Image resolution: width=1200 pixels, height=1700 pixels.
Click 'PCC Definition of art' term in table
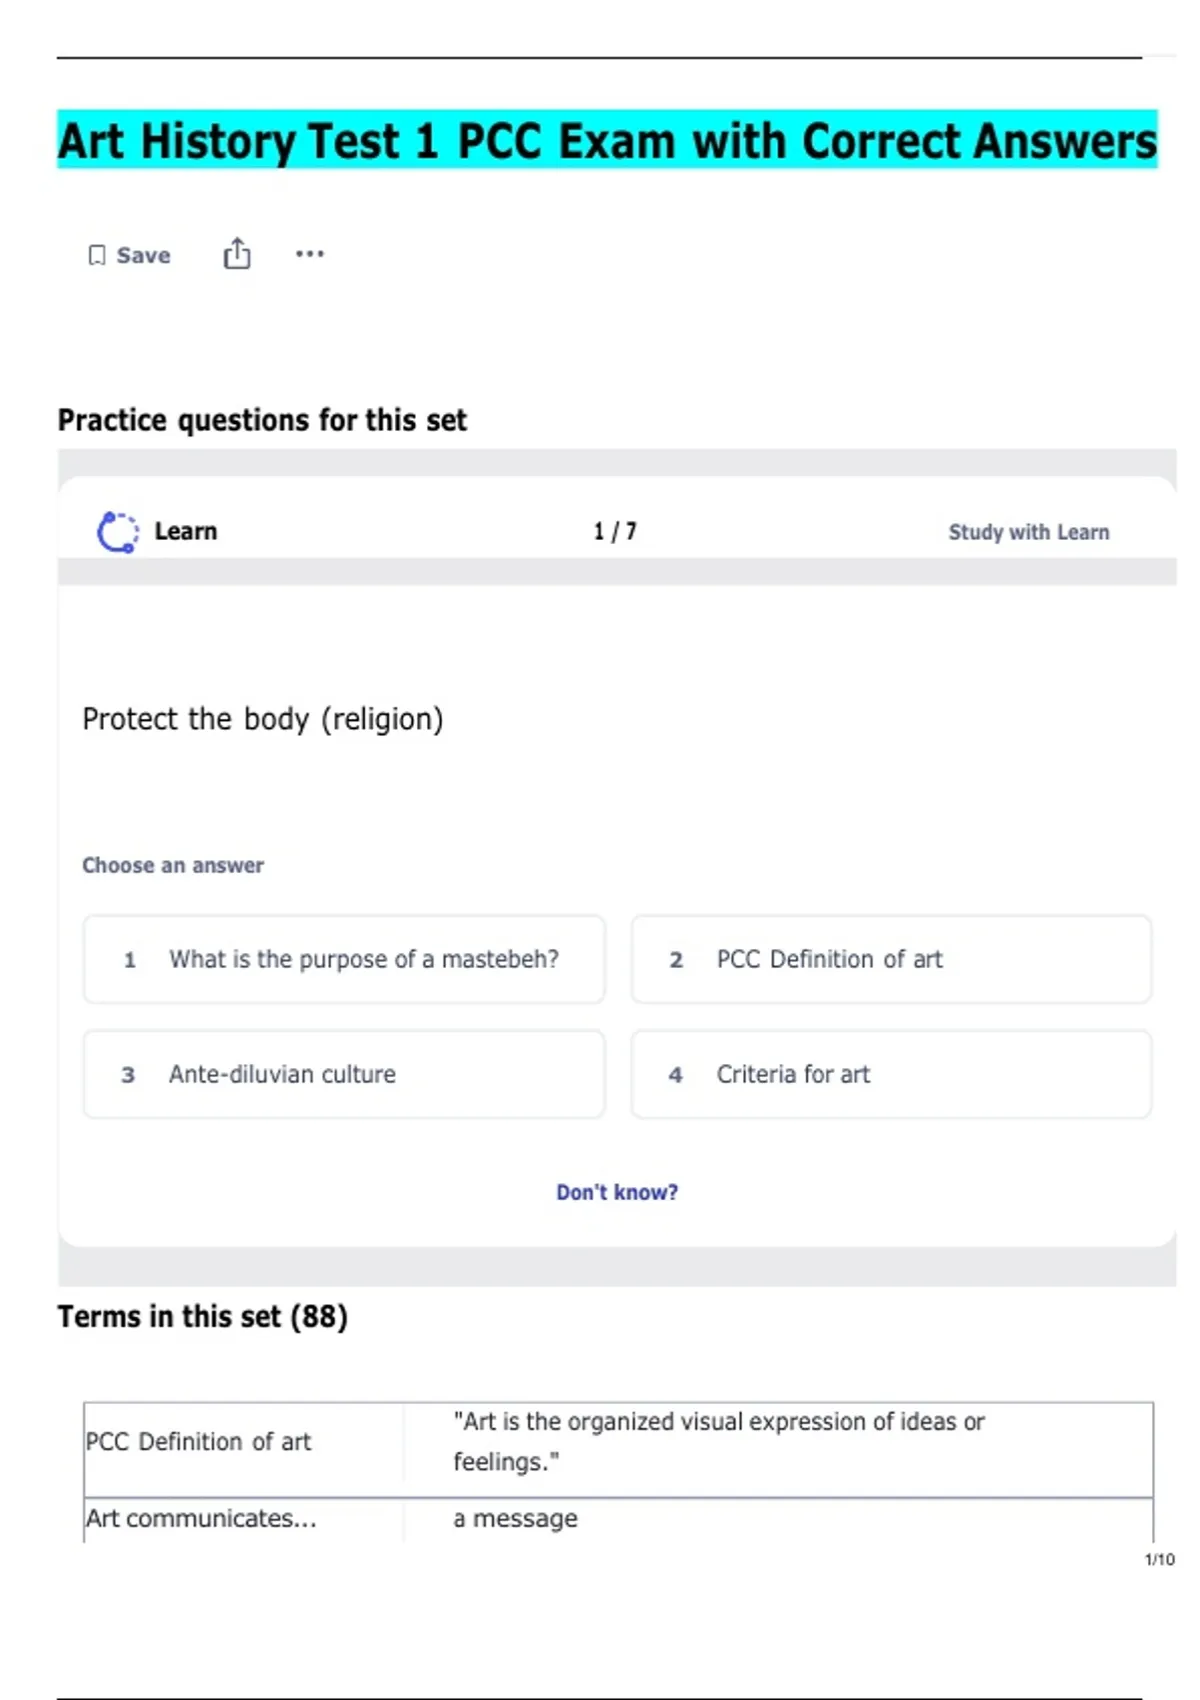199,1442
